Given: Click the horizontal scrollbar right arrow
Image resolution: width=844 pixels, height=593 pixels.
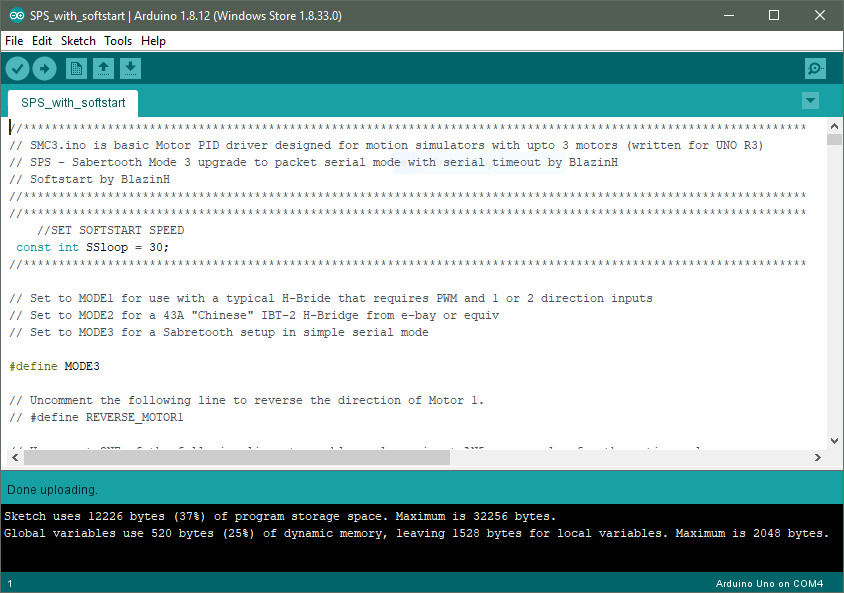Looking at the screenshot, I should 818,457.
